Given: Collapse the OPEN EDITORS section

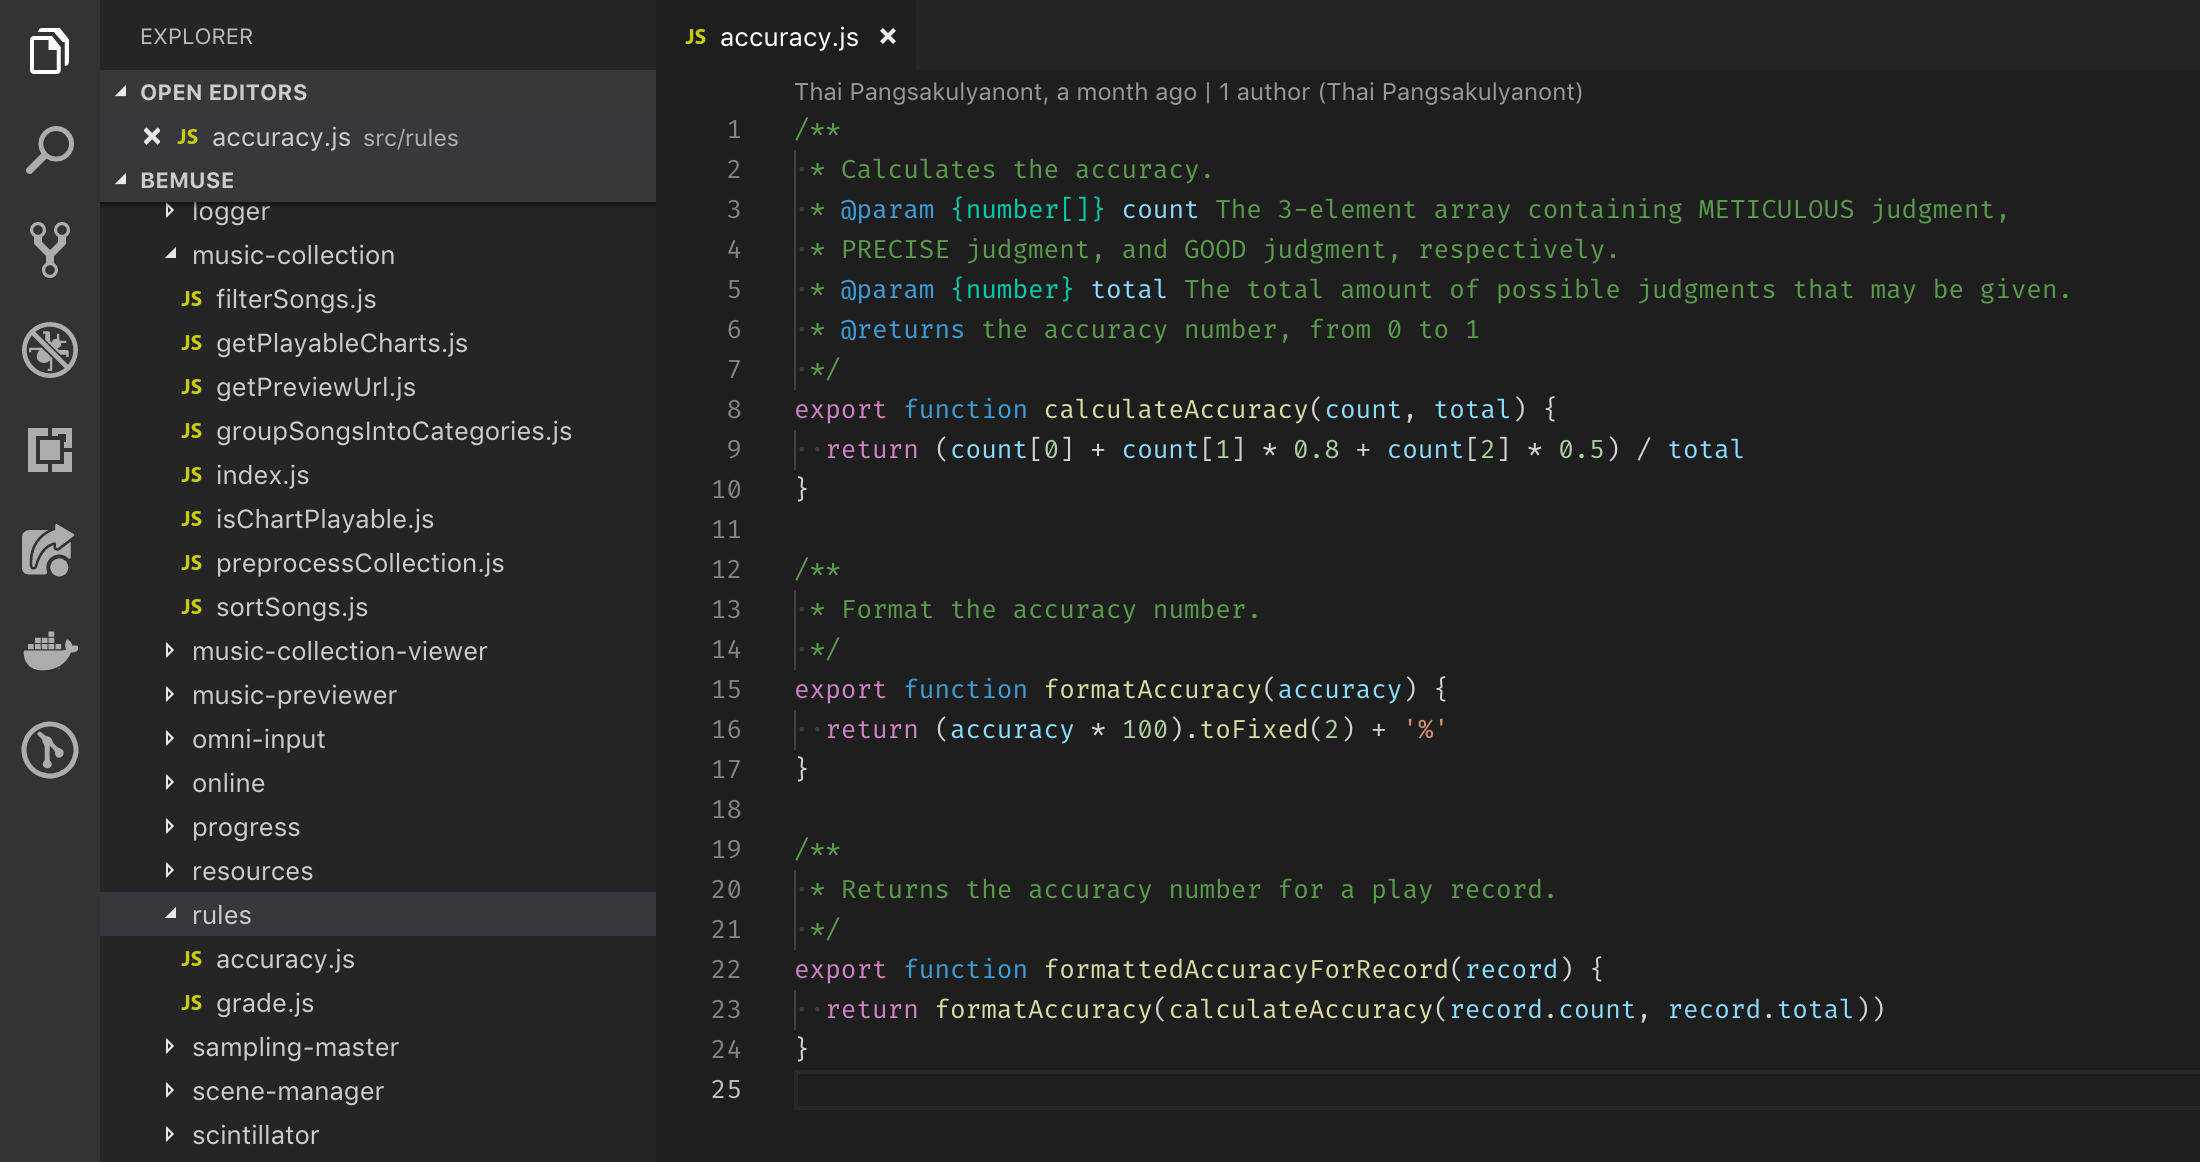Looking at the screenshot, I should click(122, 92).
